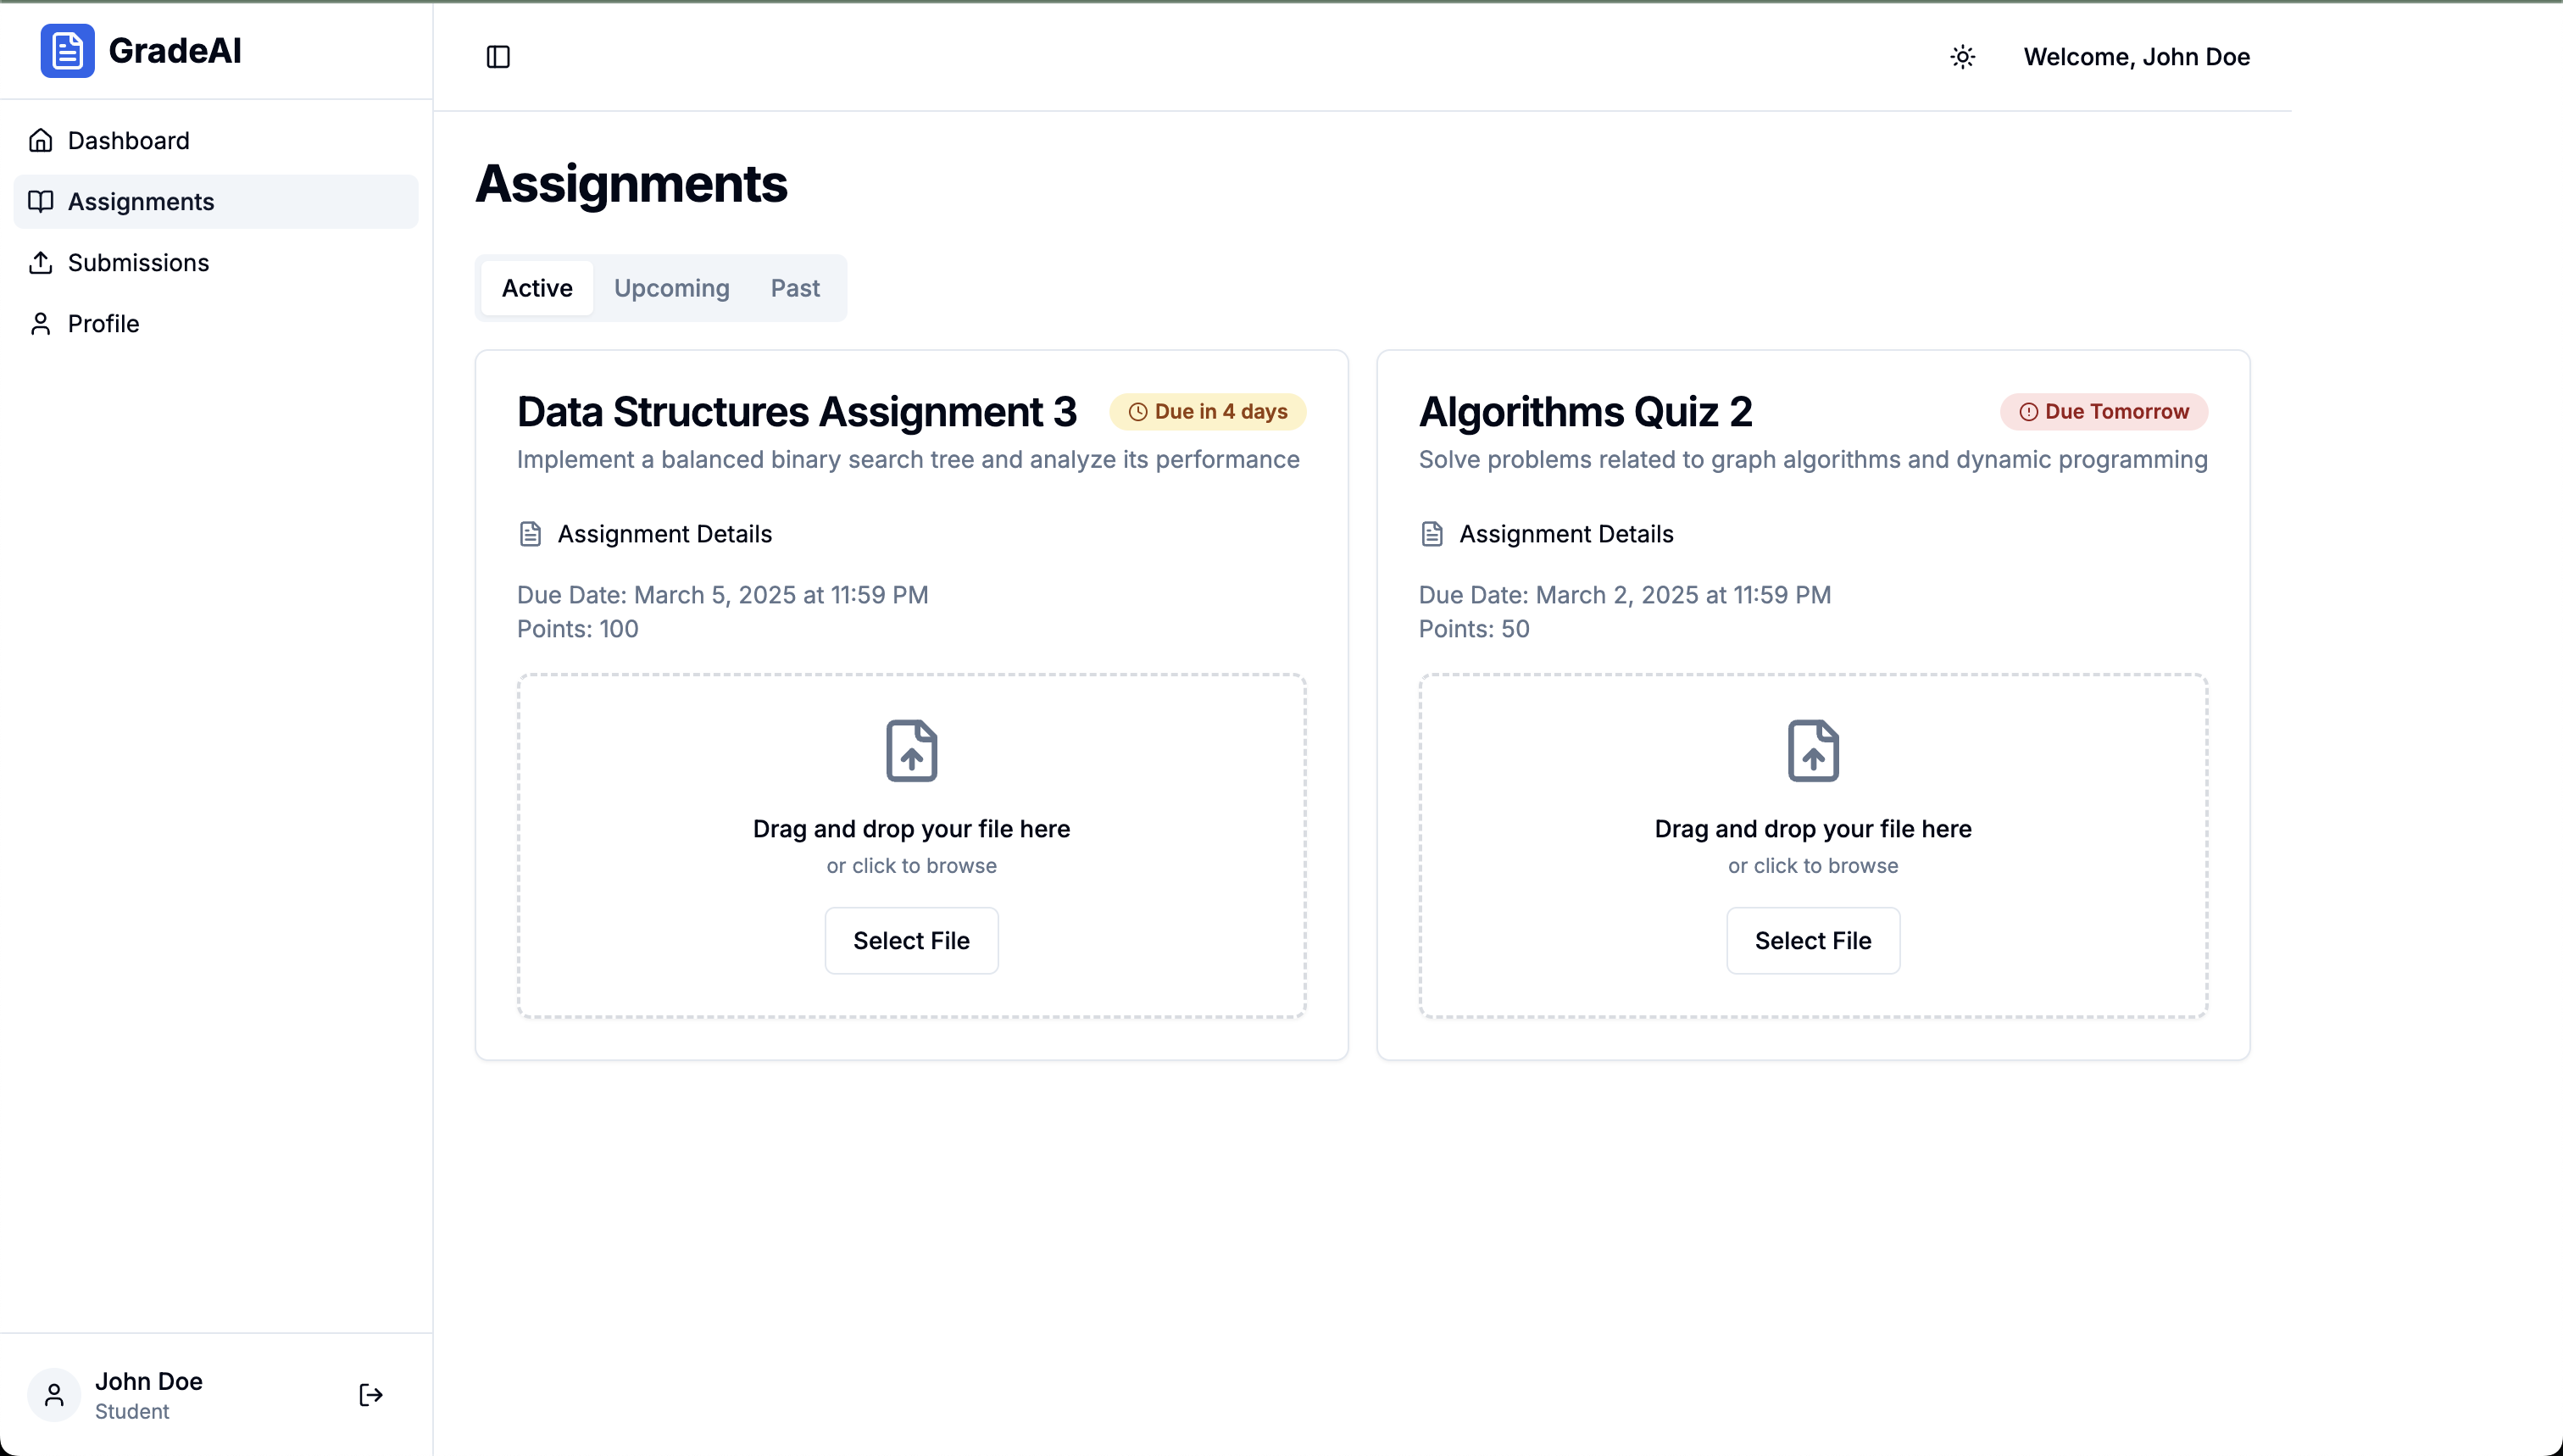Open Dashboard from the sidebar
Image resolution: width=2563 pixels, height=1456 pixels.
pyautogui.click(x=128, y=141)
